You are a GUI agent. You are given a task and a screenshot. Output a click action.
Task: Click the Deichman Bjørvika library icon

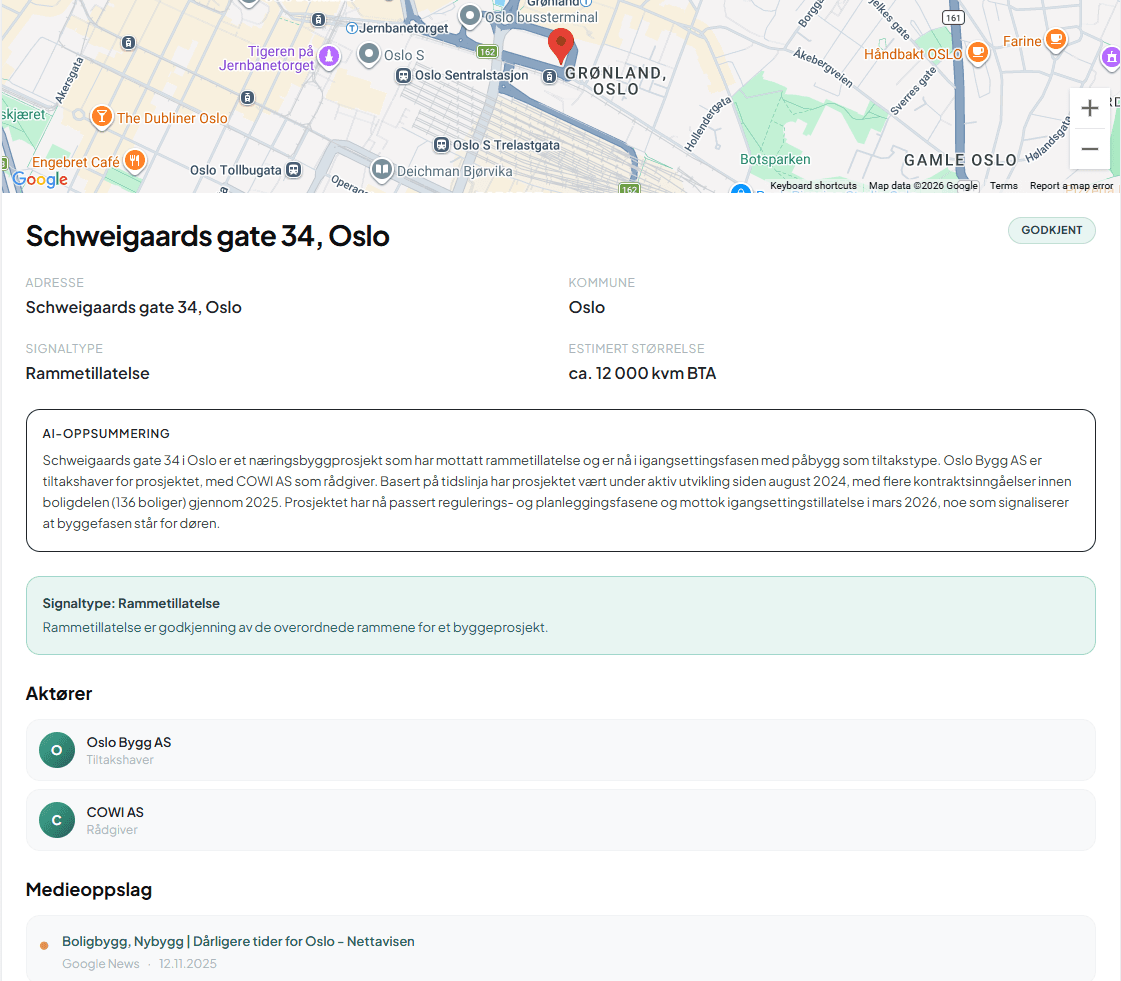pyautogui.click(x=382, y=170)
